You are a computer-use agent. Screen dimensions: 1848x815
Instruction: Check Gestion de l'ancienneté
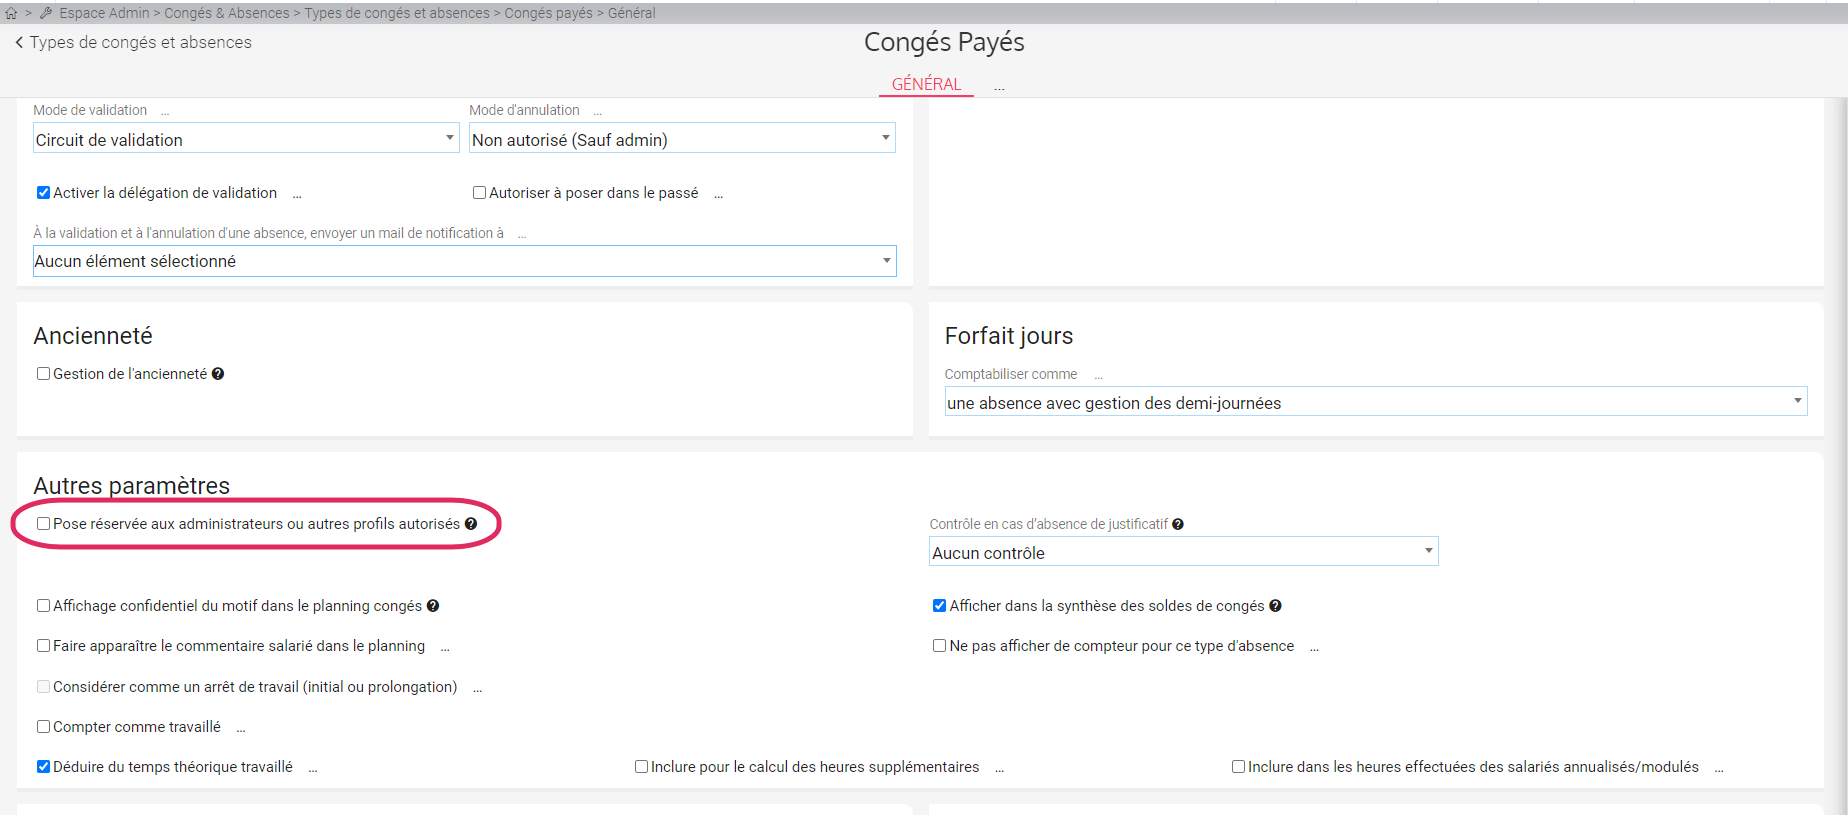(43, 374)
